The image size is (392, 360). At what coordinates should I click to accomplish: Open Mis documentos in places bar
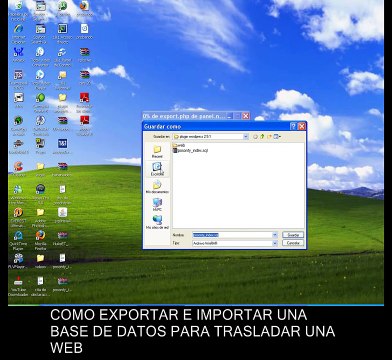point(157,187)
